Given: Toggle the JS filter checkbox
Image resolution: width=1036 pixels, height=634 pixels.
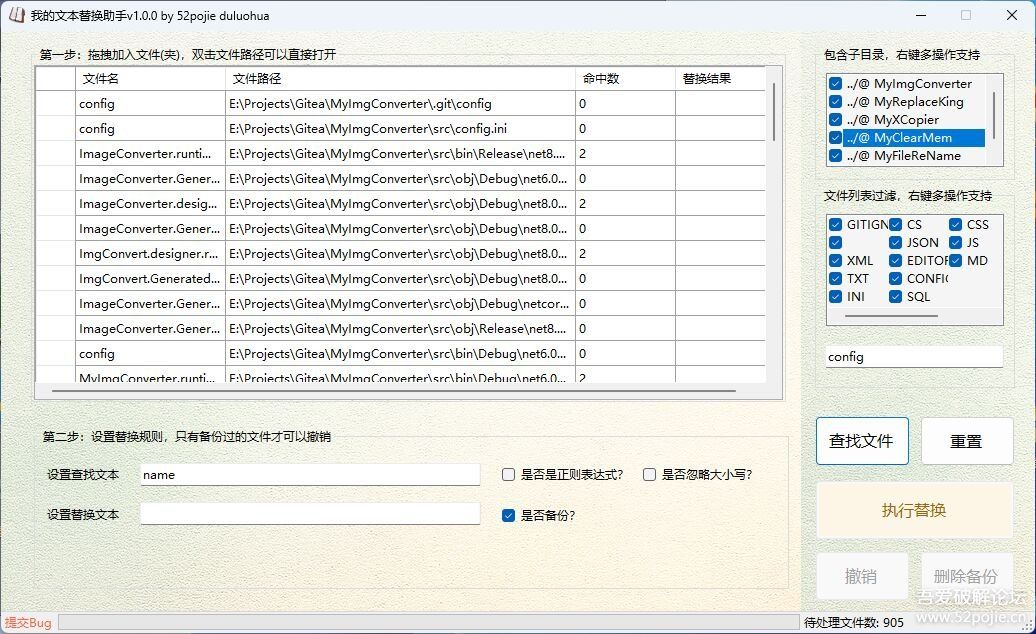Looking at the screenshot, I should pyautogui.click(x=955, y=242).
